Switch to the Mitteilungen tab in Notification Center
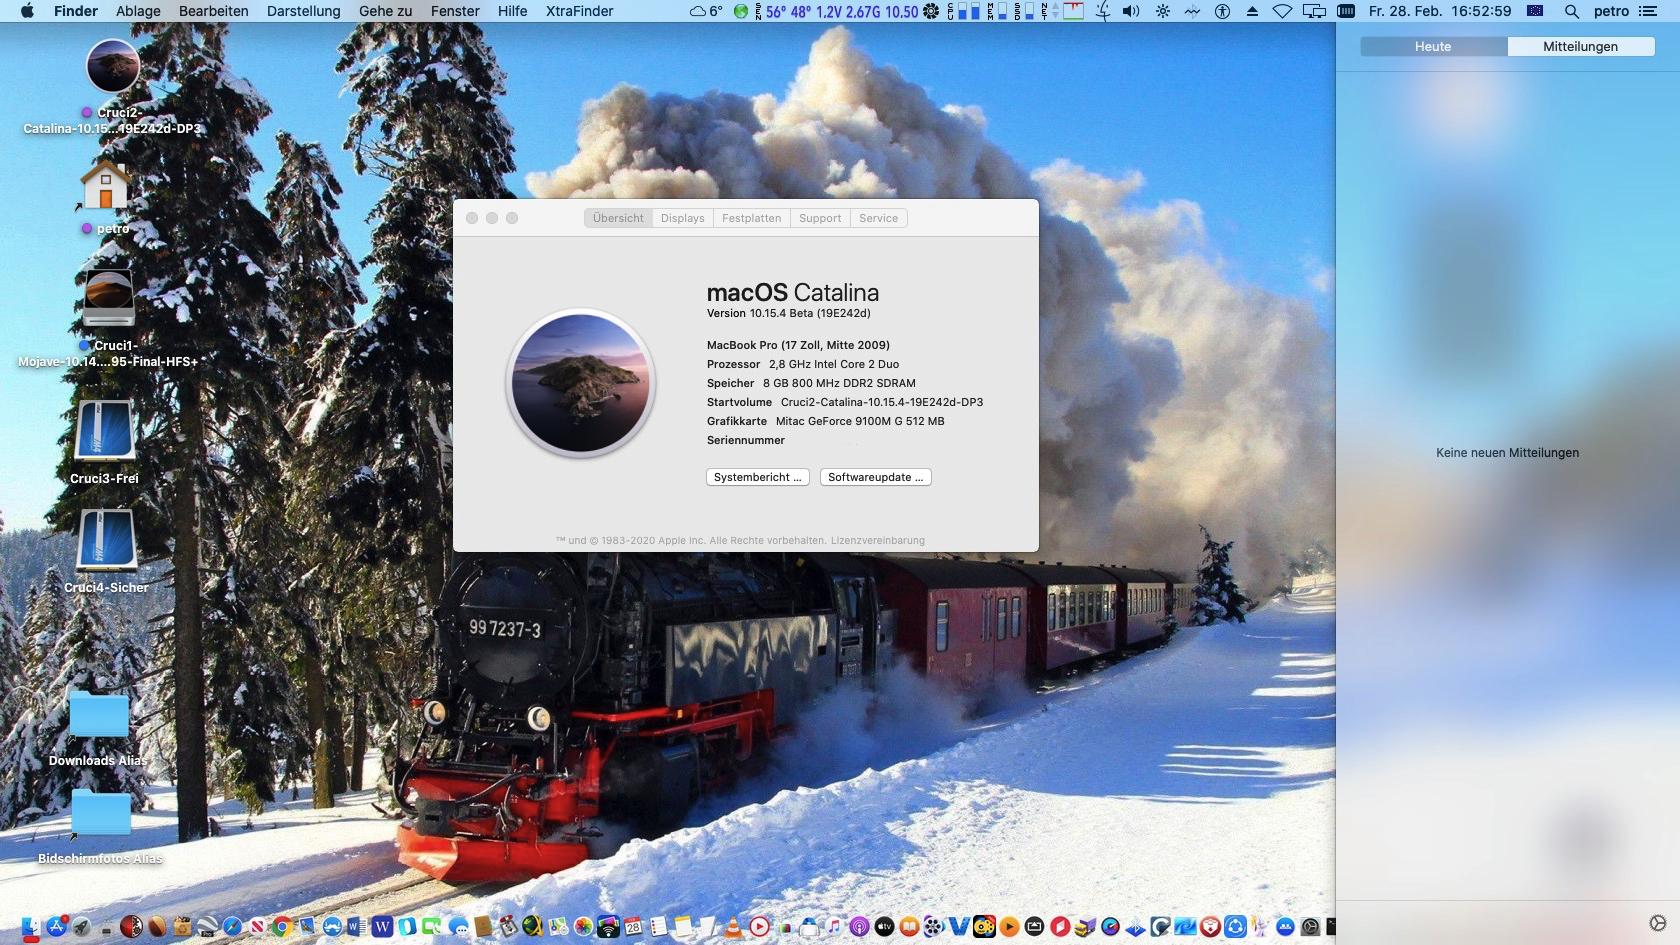 click(x=1580, y=46)
